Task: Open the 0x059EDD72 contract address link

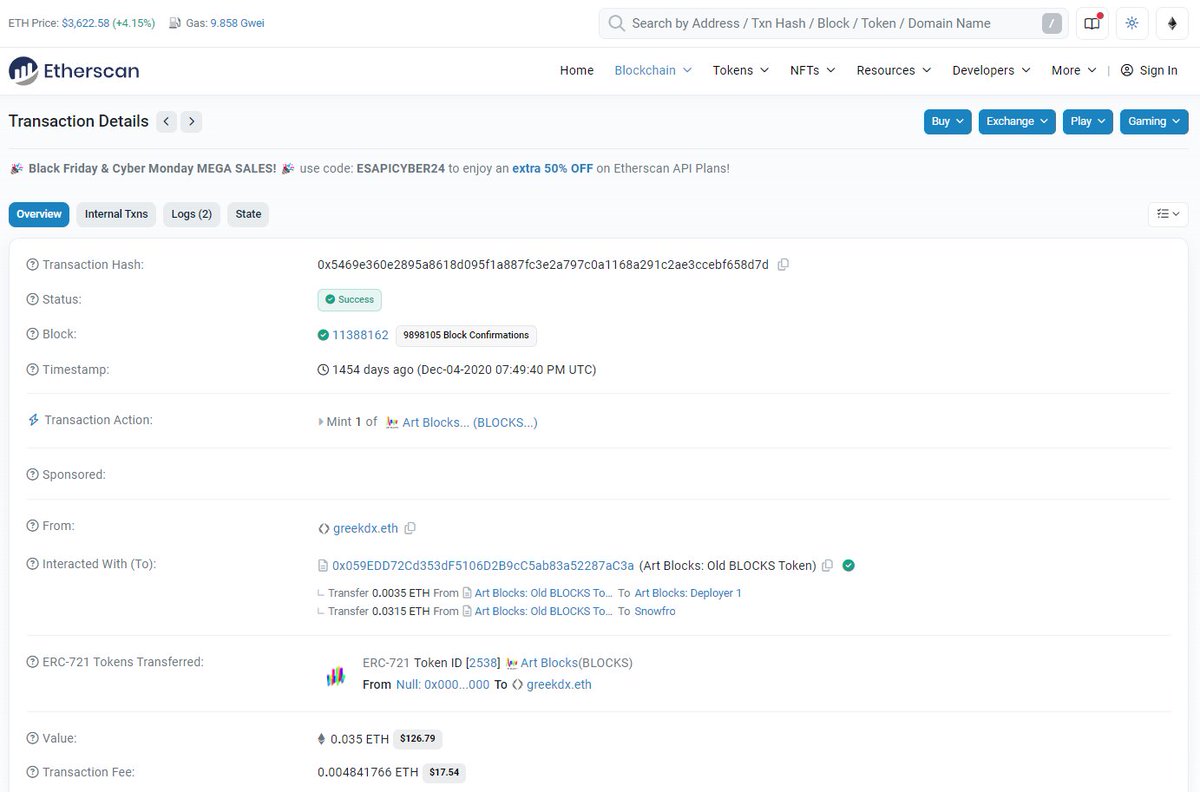Action: coord(483,566)
